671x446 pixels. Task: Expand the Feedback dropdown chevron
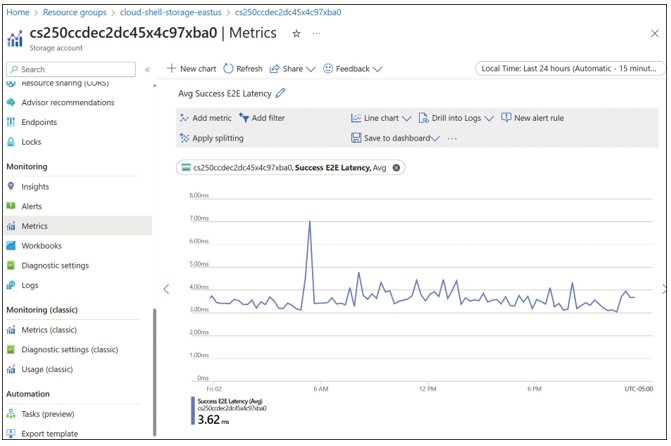[377, 69]
